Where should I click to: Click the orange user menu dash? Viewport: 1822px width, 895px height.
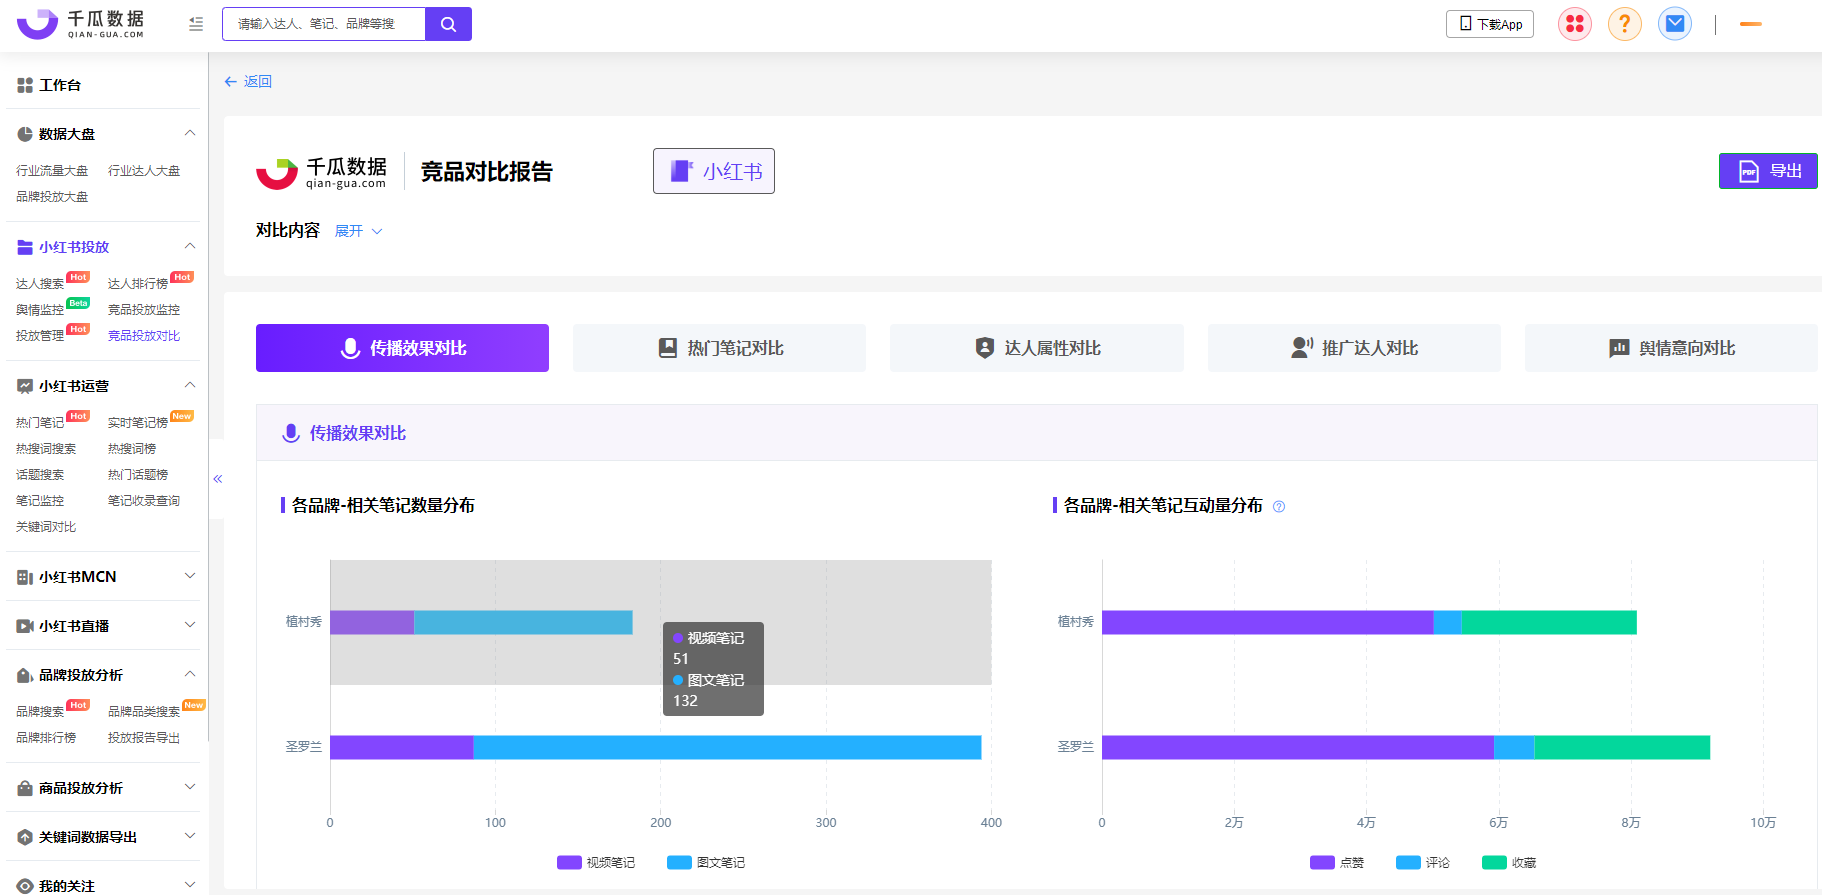click(x=1751, y=24)
